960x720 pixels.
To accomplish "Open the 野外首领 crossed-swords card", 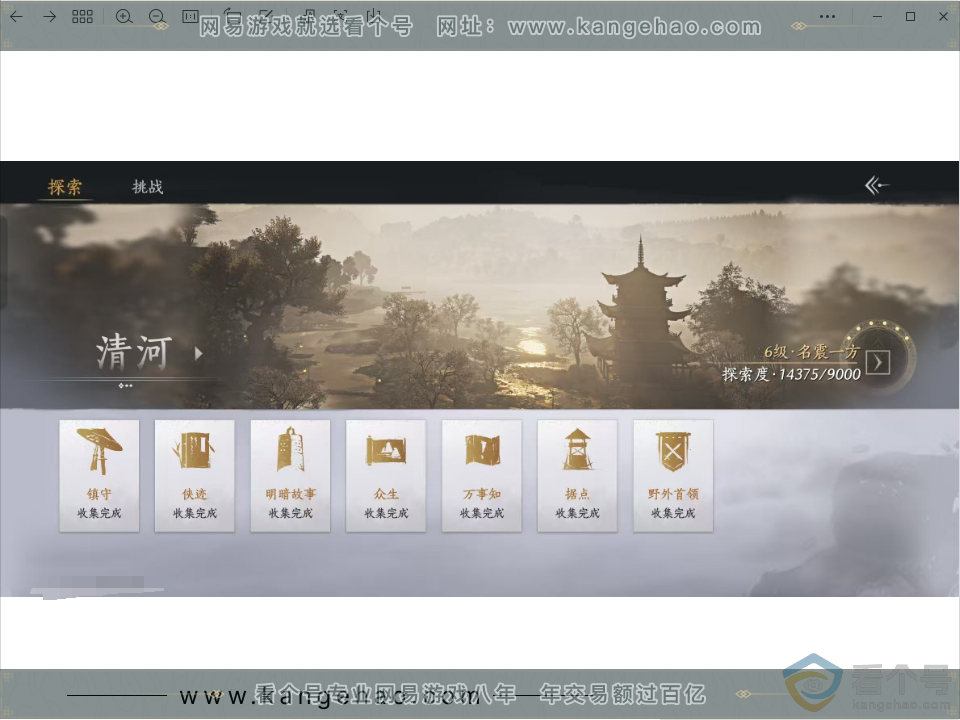I will pos(673,476).
